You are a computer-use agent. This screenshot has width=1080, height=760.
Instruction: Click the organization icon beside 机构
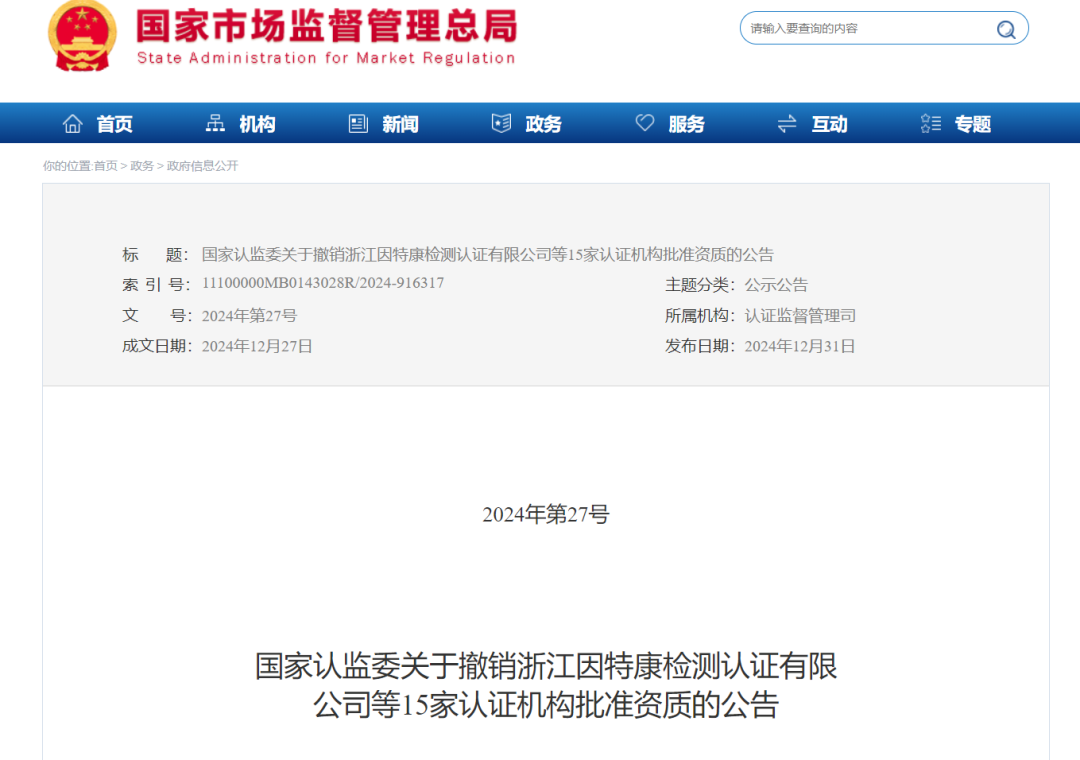click(x=215, y=122)
